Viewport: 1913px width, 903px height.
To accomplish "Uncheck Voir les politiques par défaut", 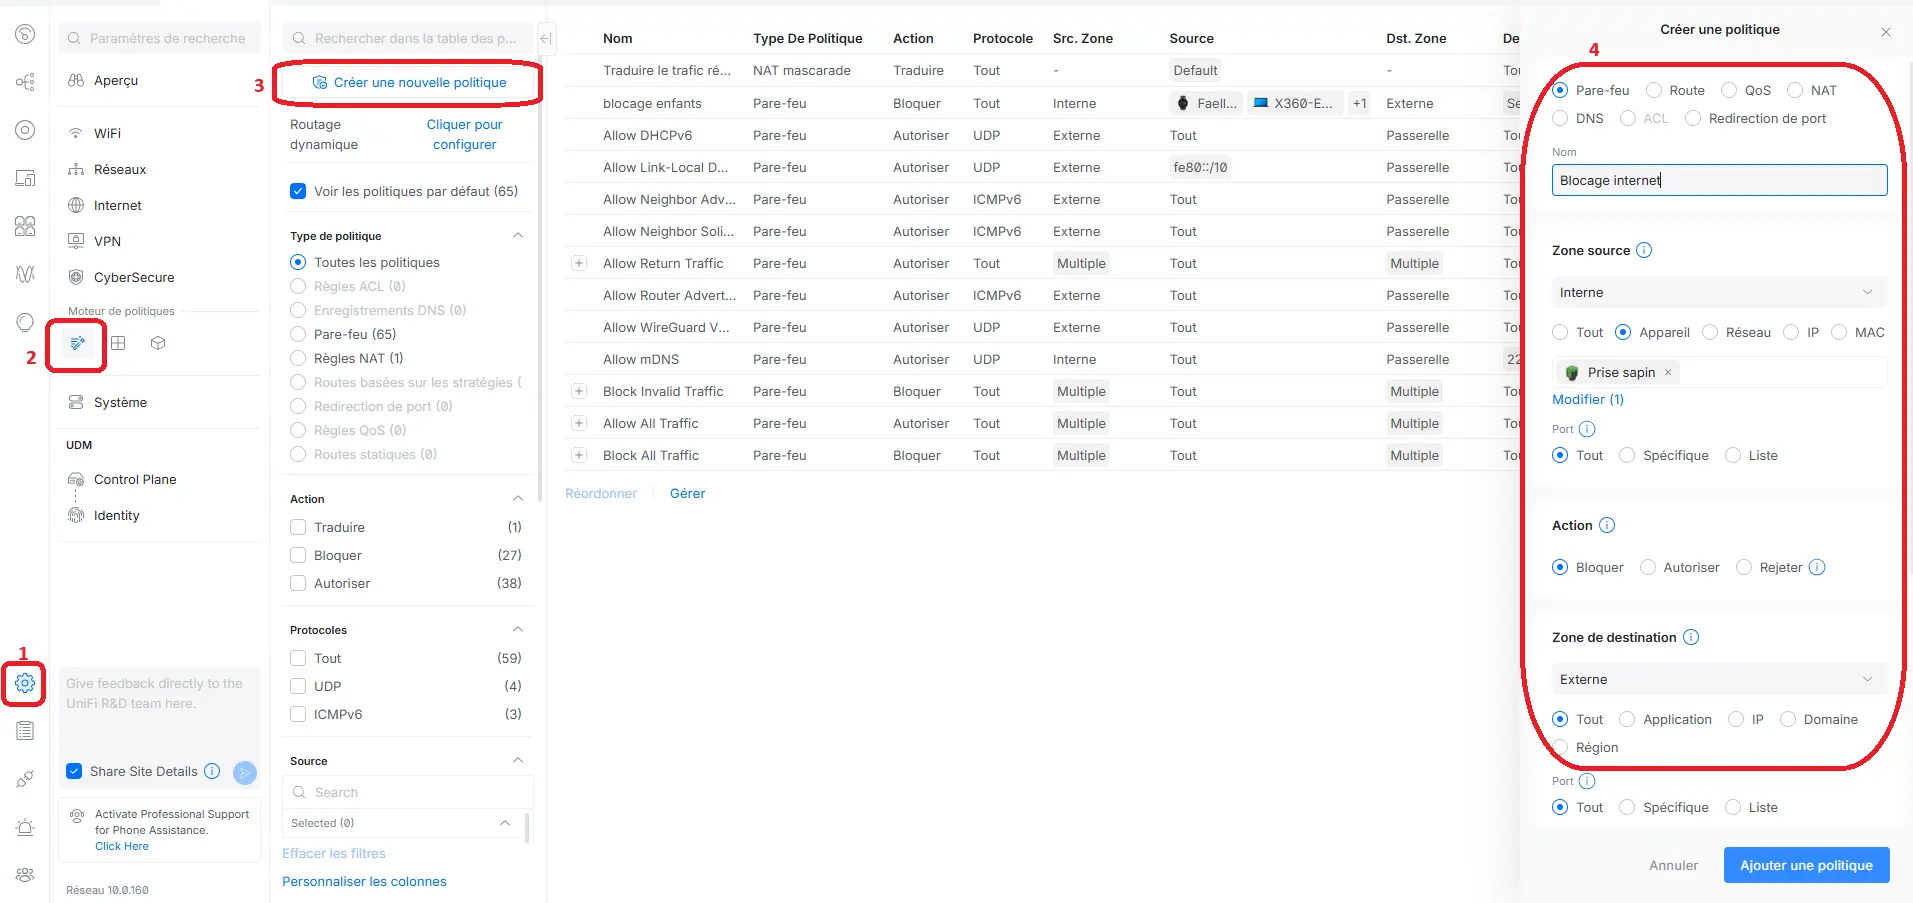I will click(x=298, y=191).
